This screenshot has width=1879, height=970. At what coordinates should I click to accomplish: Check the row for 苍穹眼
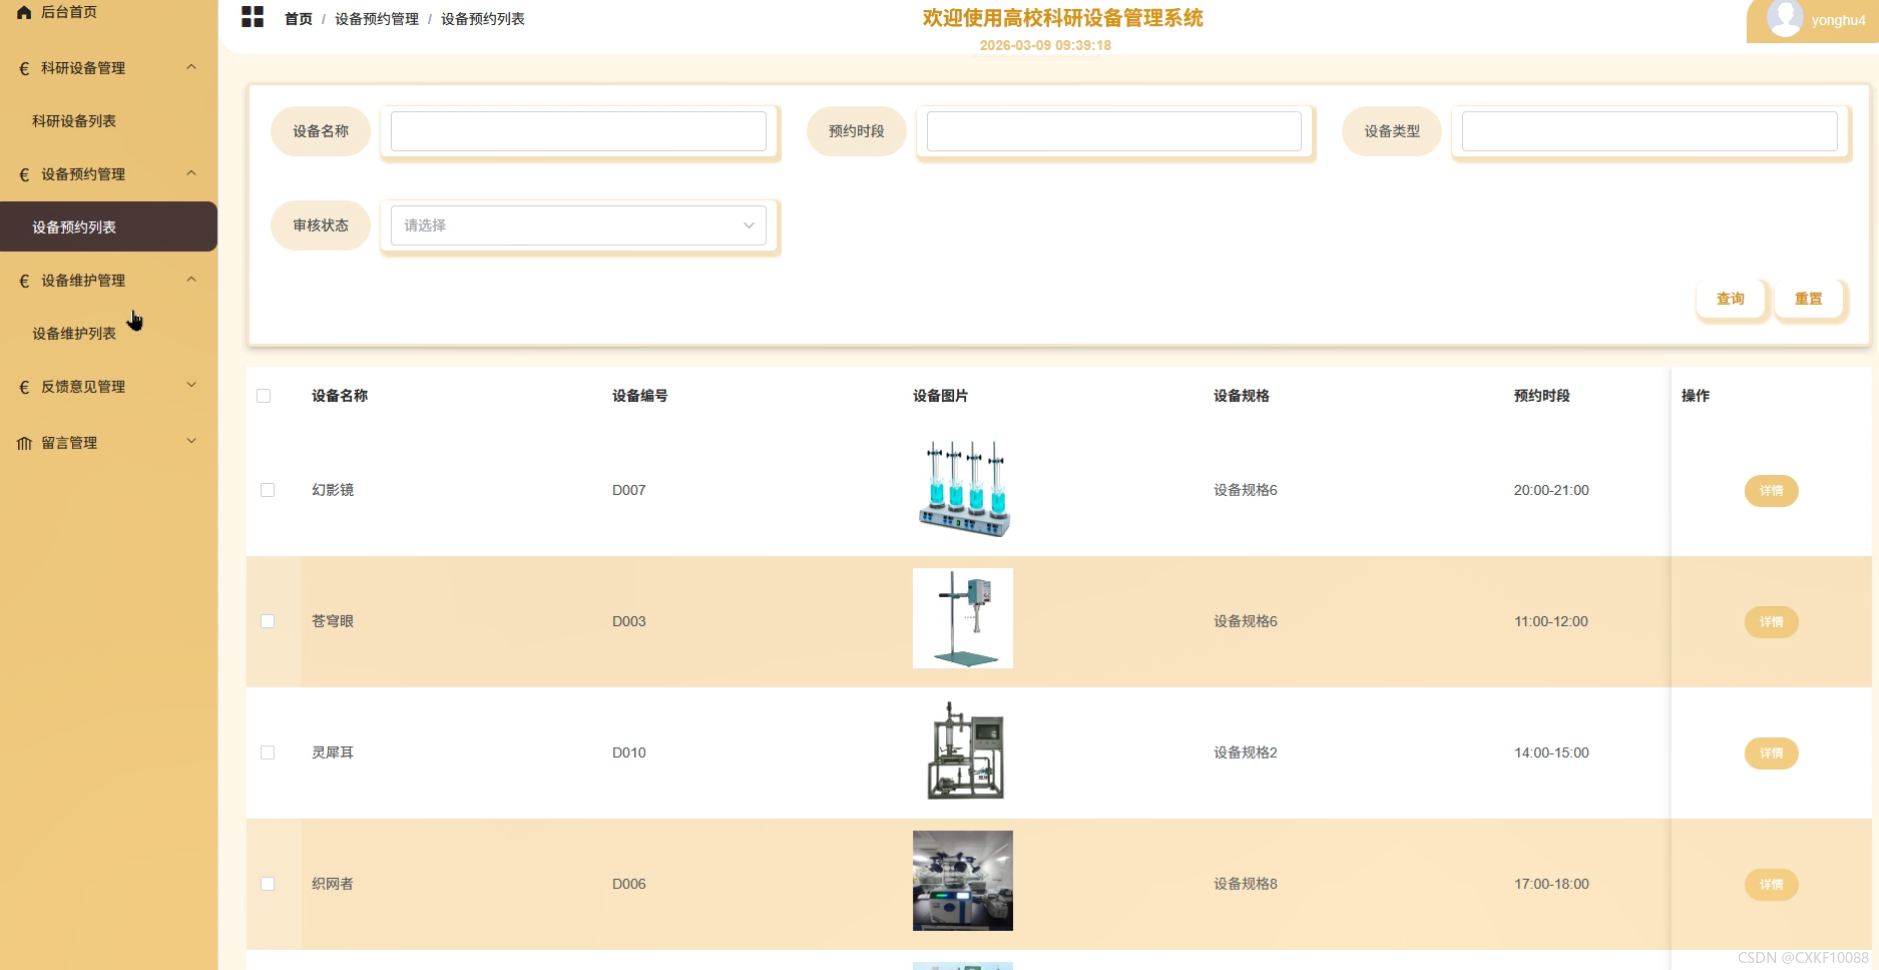point(268,621)
